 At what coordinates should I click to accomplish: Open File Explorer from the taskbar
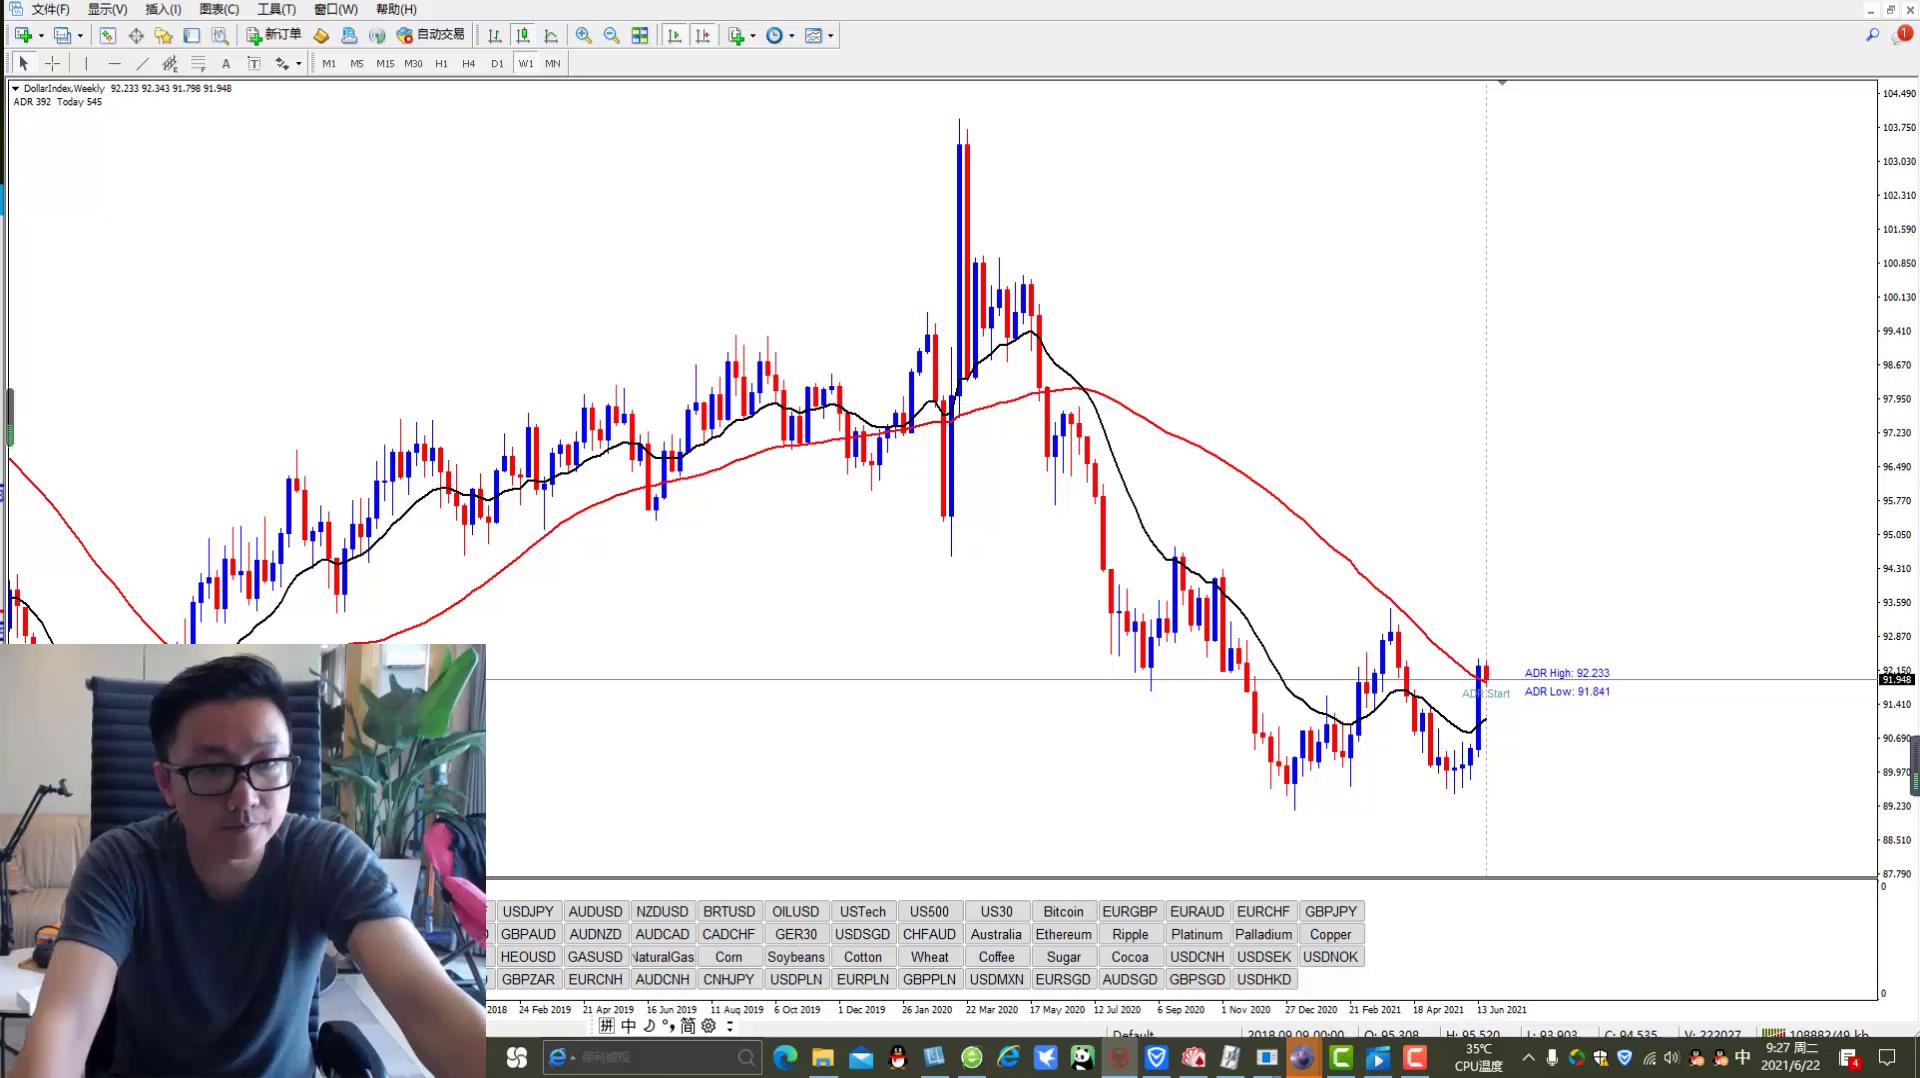[x=823, y=1057]
